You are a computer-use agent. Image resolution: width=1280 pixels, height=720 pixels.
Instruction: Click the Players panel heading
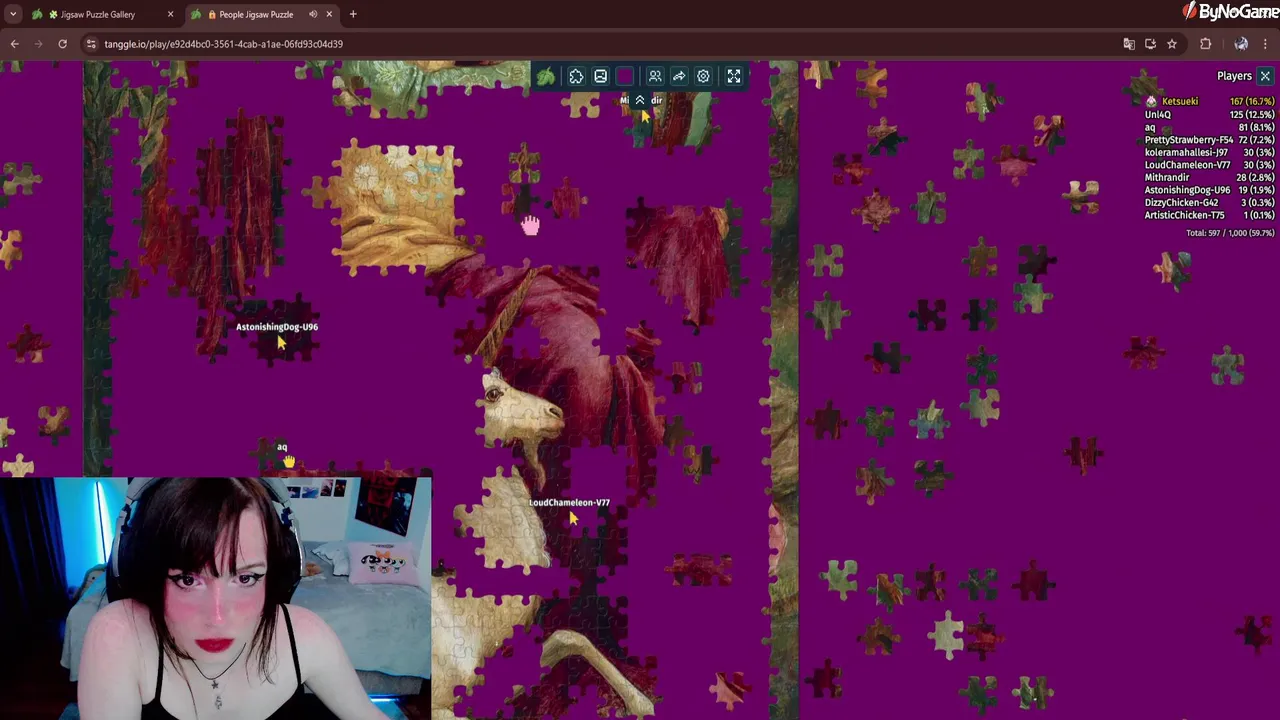coord(1234,76)
